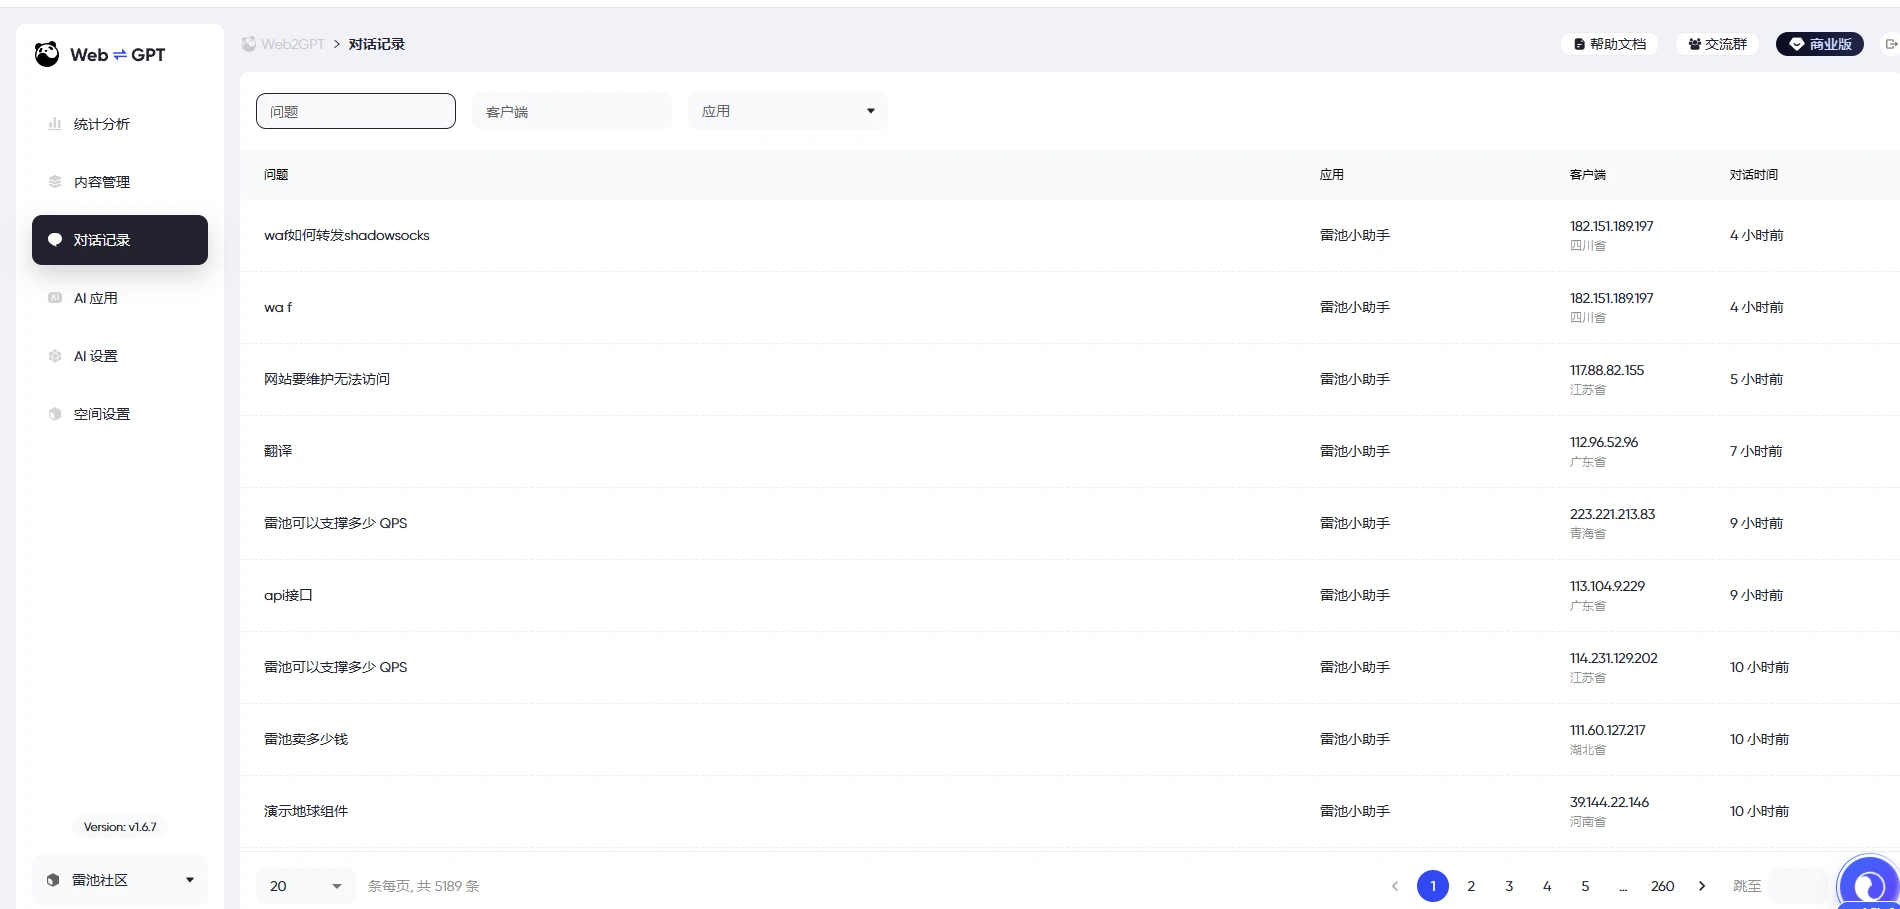Click the AI icon beside AI 应用
Image resolution: width=1900 pixels, height=909 pixels.
[55, 298]
